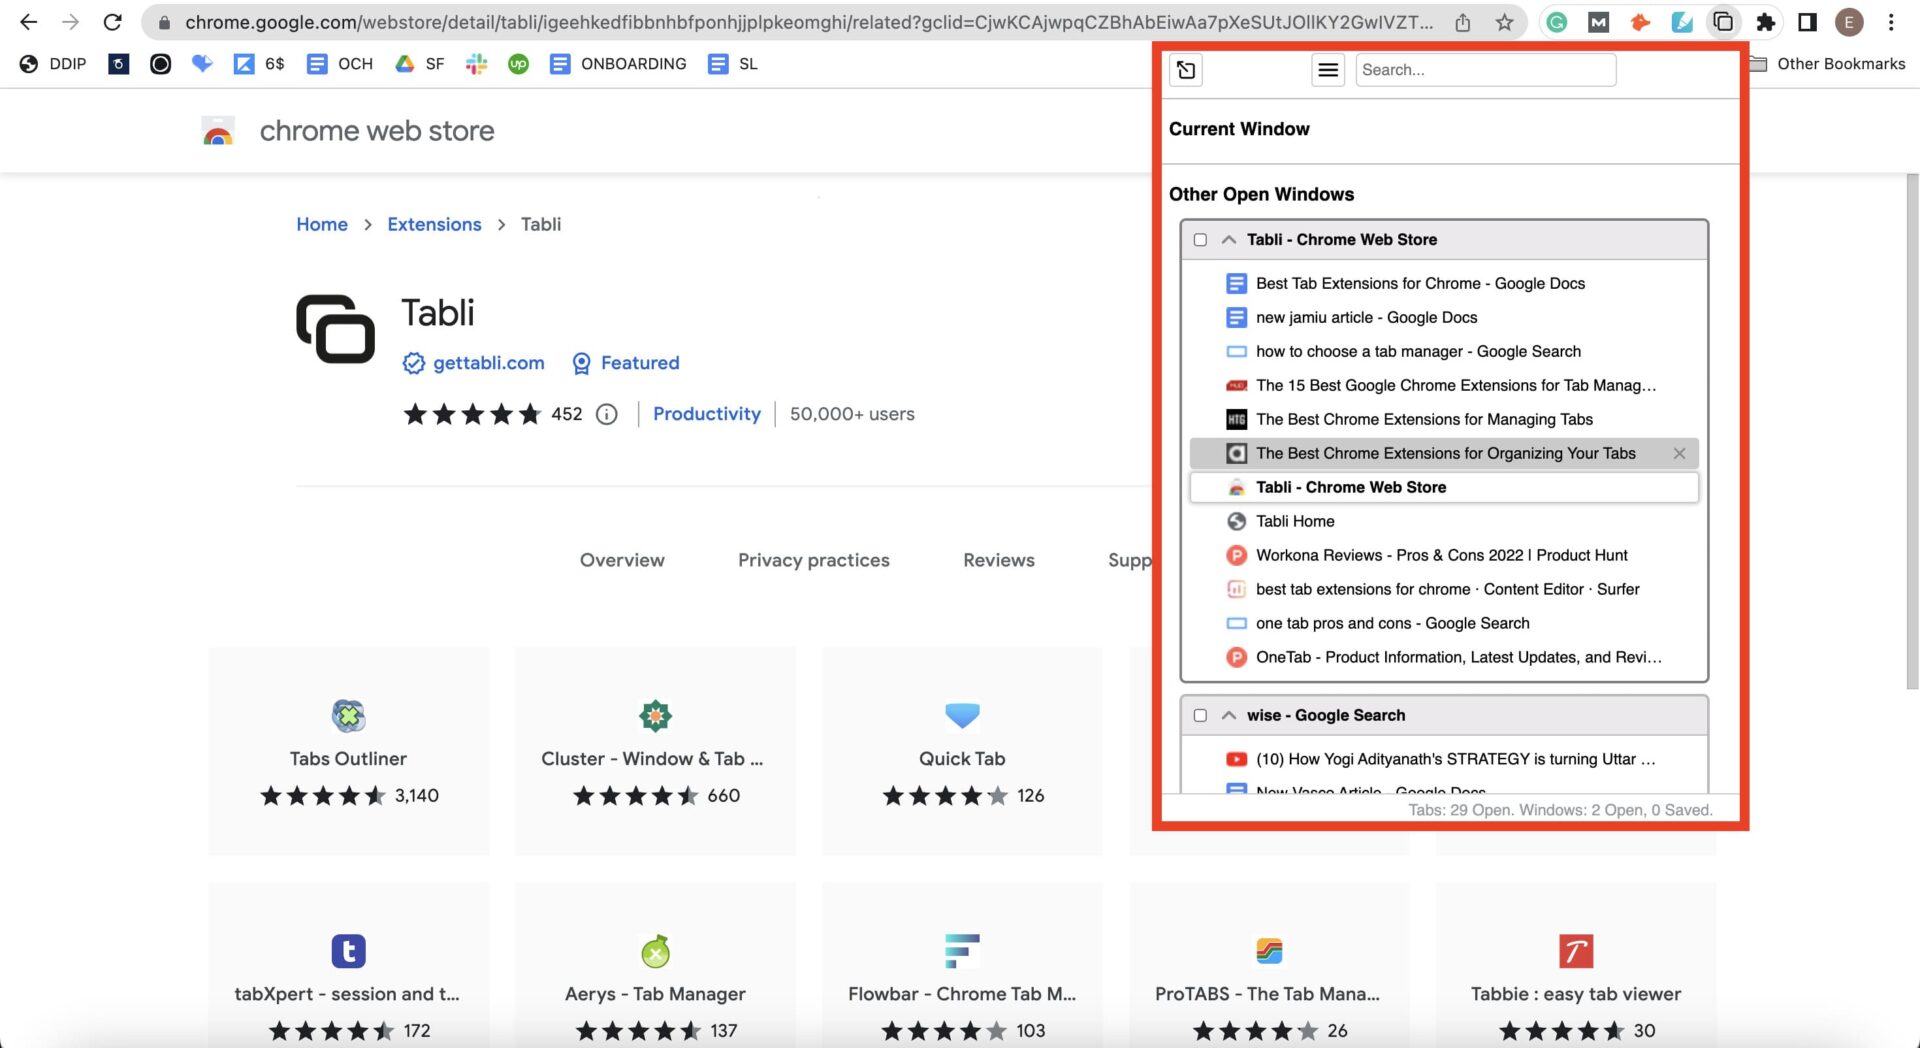1920x1048 pixels.
Task: Select 'one tab pros and cons' row
Action: pyautogui.click(x=1444, y=624)
